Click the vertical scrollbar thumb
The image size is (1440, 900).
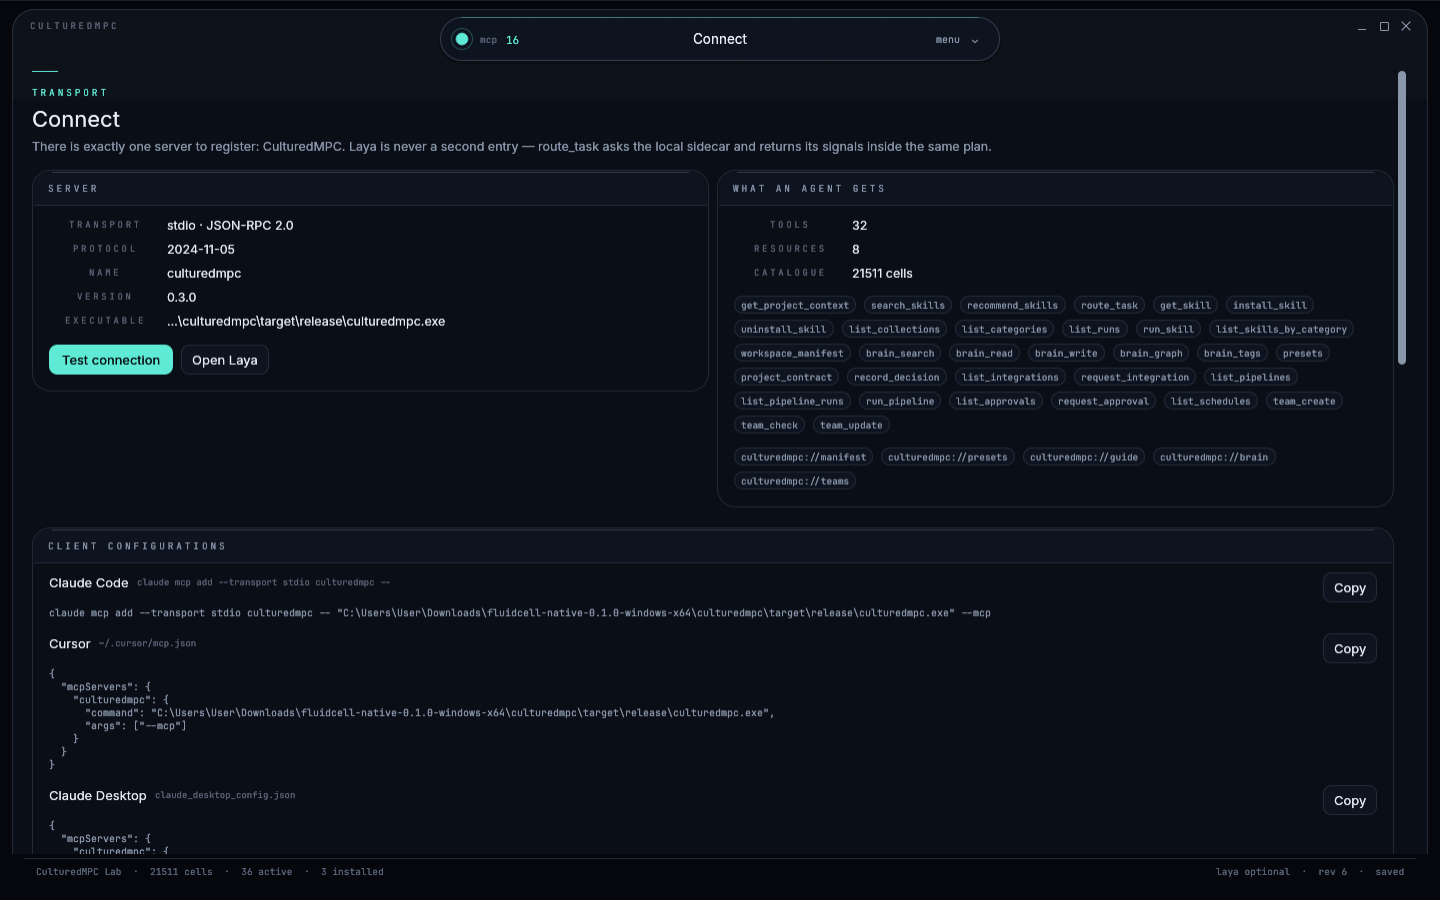[x=1402, y=217]
